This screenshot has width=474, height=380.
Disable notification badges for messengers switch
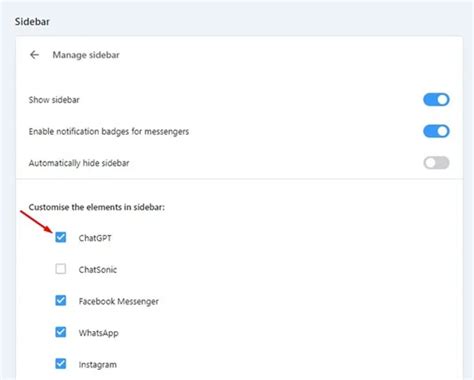coord(436,131)
